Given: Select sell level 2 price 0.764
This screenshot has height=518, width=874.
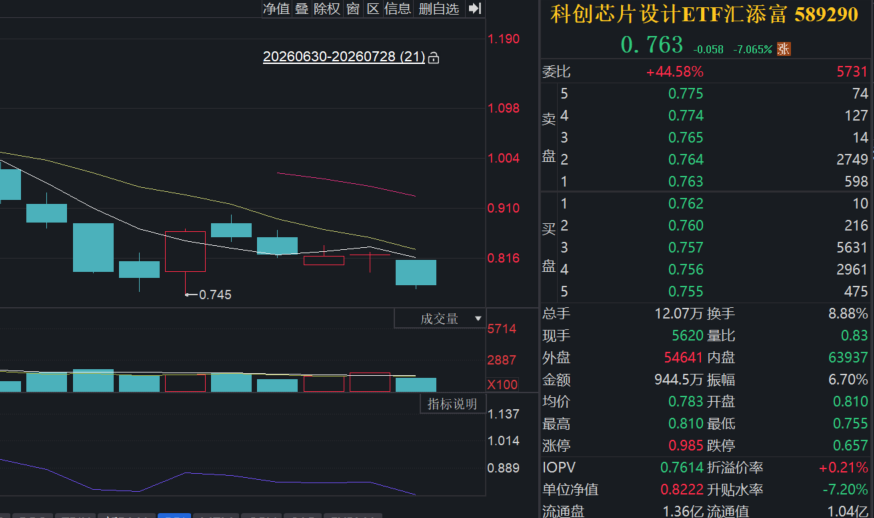Looking at the screenshot, I should tap(686, 159).
